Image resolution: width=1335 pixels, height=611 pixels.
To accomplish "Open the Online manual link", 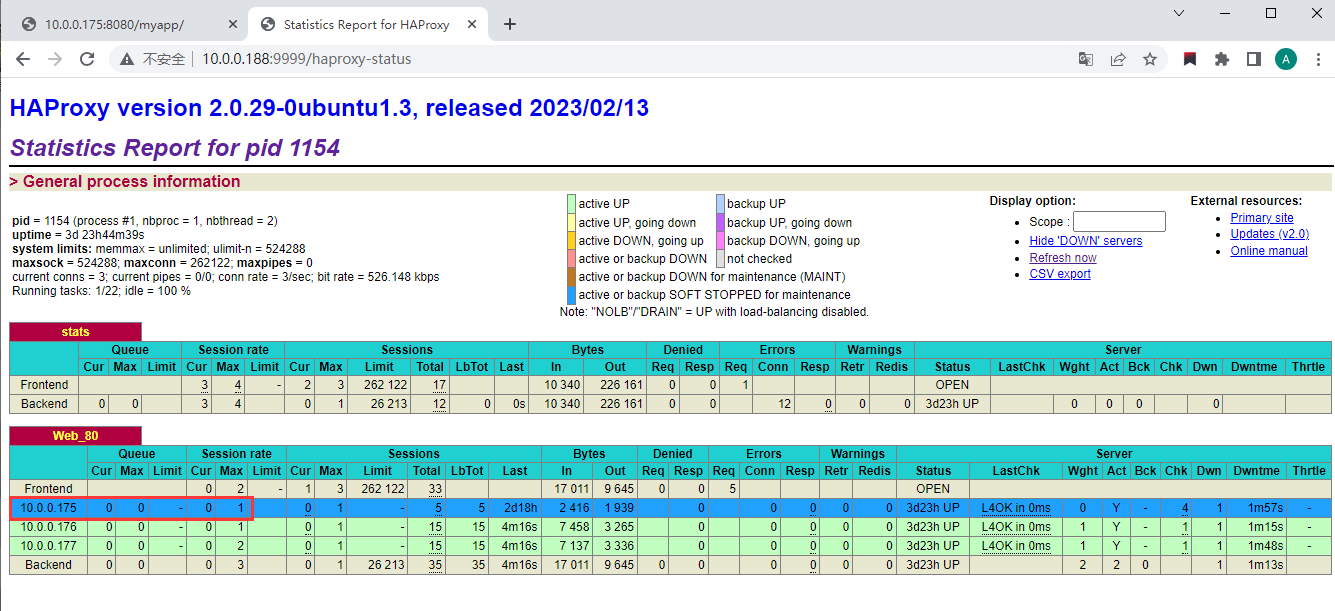I will [1269, 251].
